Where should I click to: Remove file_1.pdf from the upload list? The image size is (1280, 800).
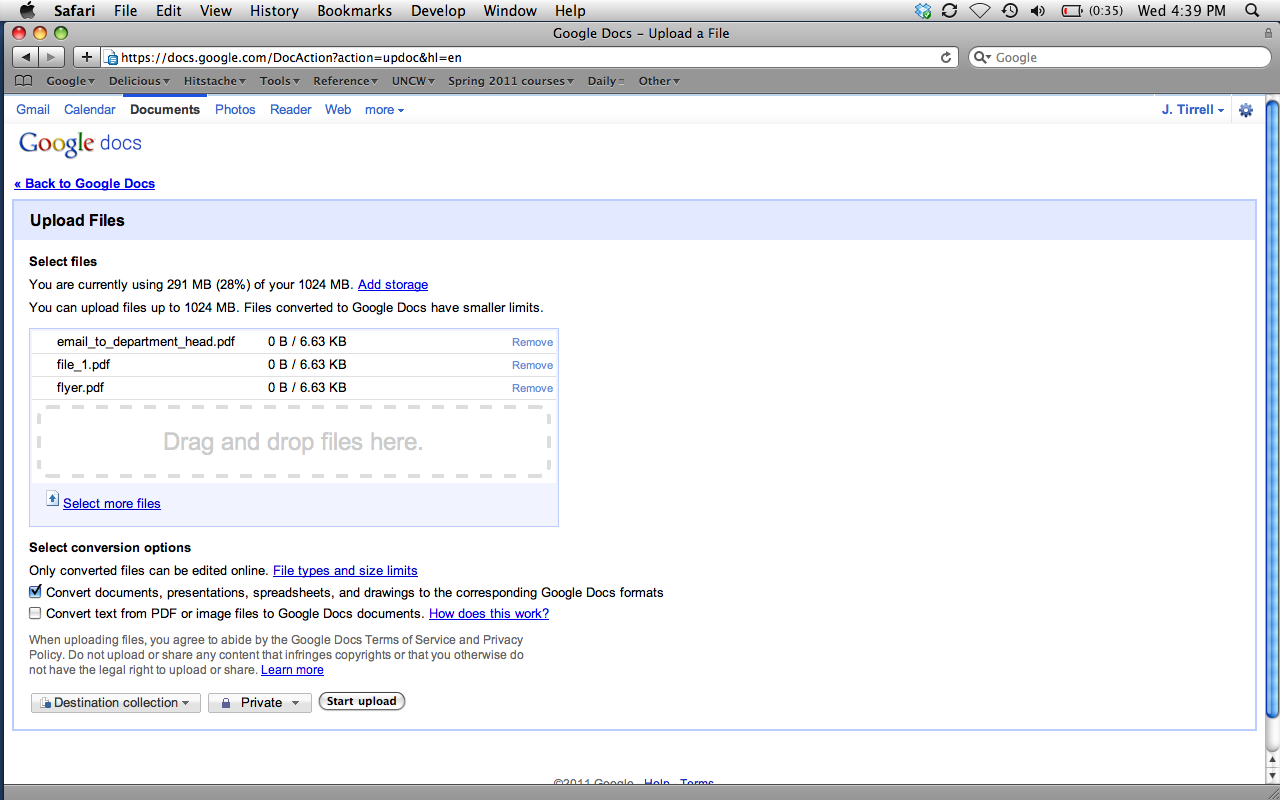[532, 365]
